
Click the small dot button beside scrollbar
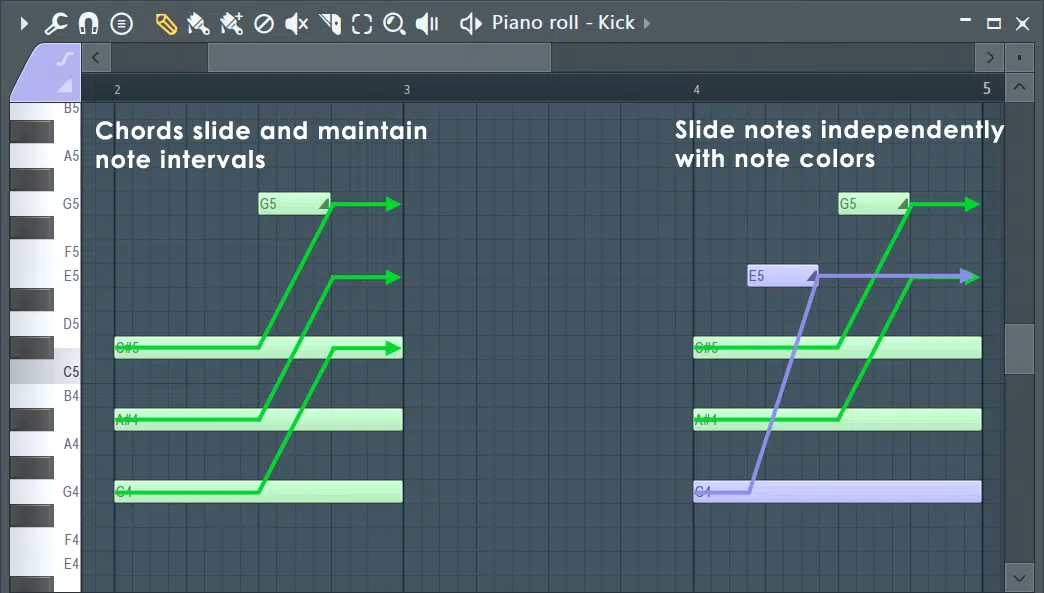click(1019, 57)
